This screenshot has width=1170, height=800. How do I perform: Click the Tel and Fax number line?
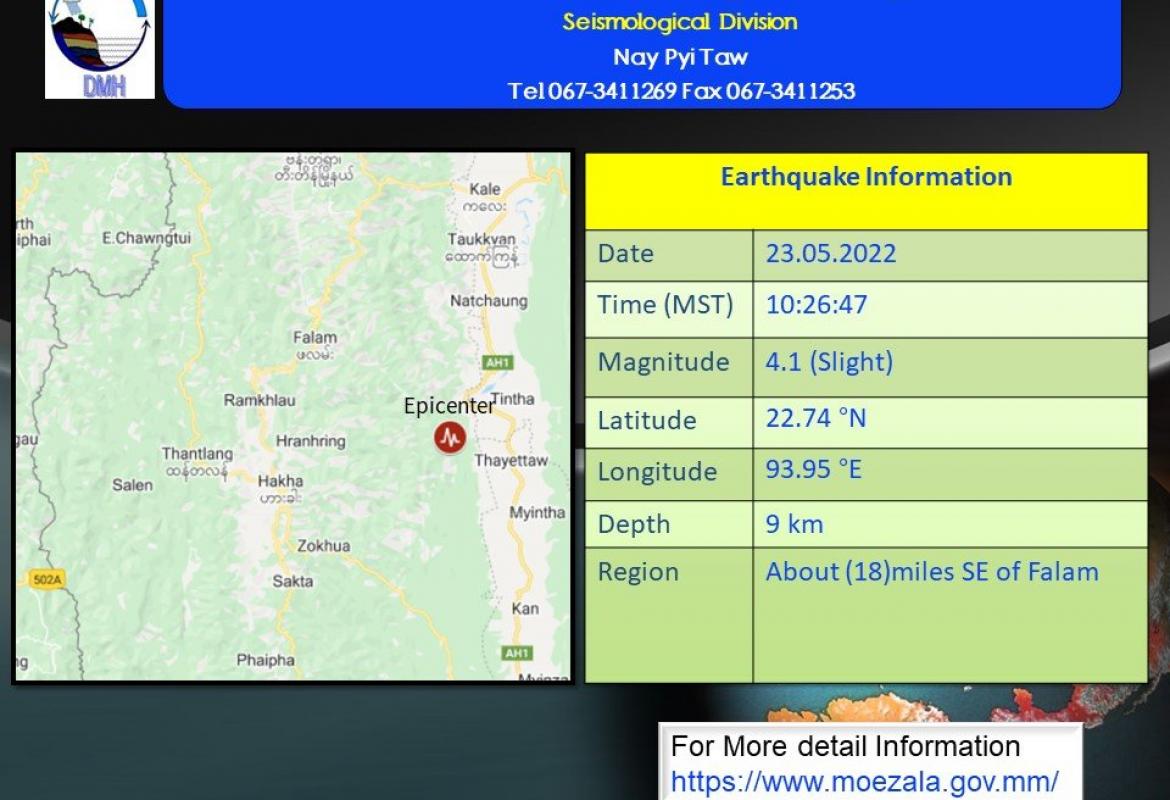tap(681, 91)
